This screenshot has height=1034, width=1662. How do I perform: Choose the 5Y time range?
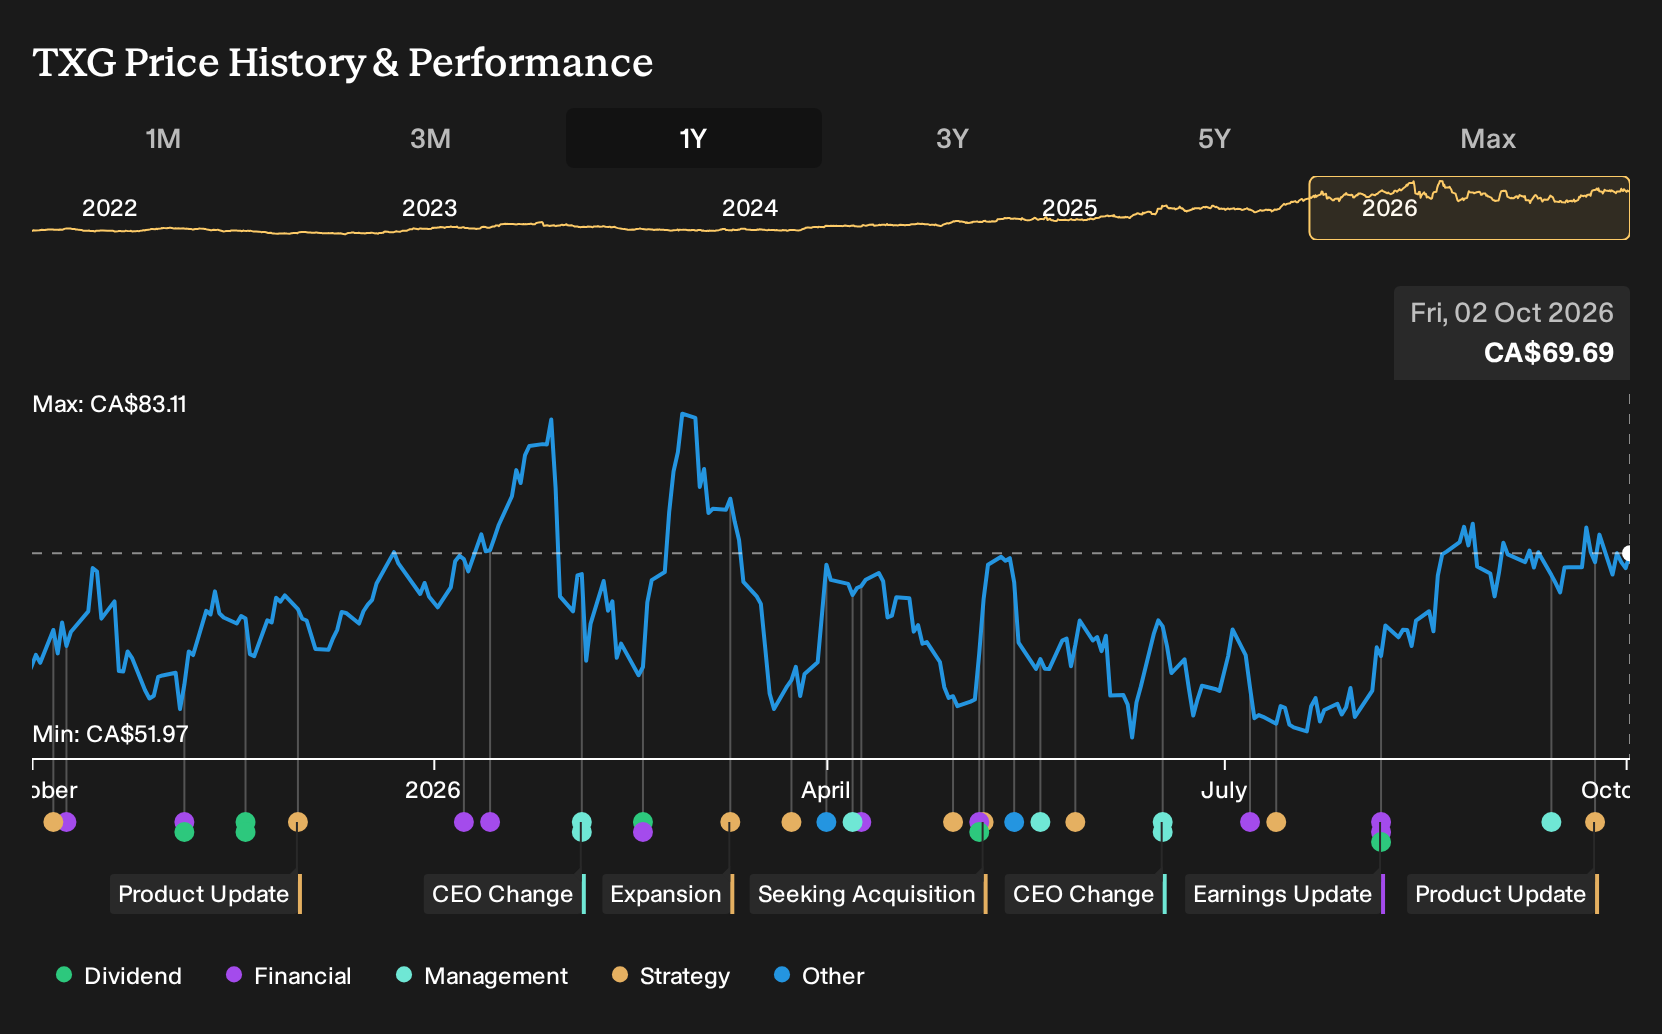[1214, 138]
